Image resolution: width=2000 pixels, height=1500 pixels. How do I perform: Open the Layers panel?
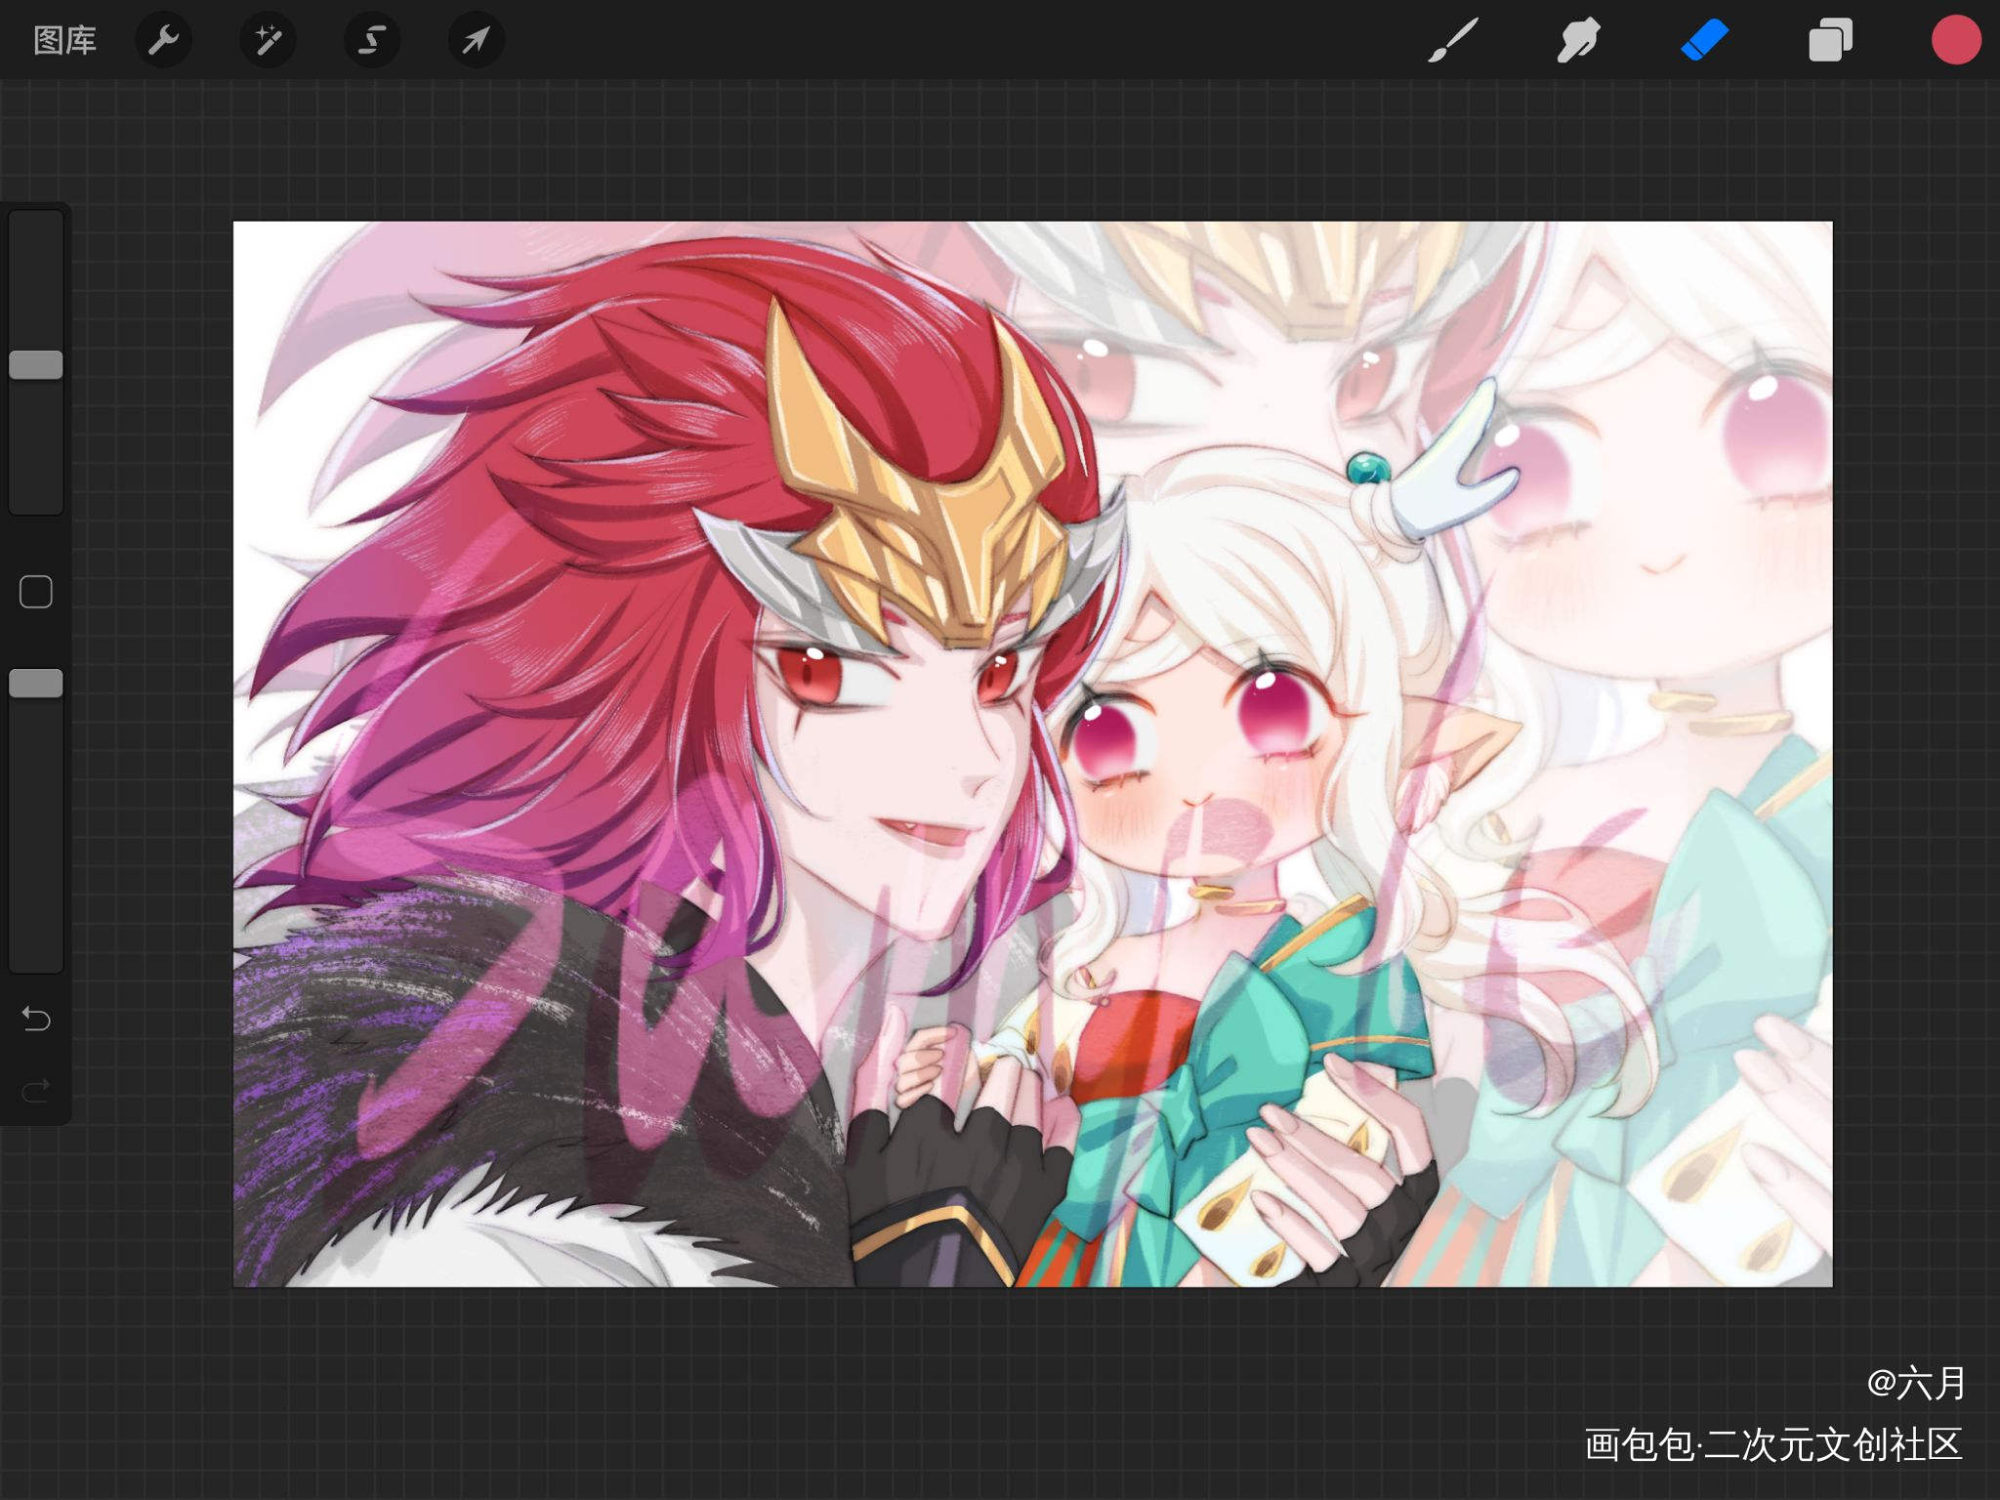pos(1830,40)
